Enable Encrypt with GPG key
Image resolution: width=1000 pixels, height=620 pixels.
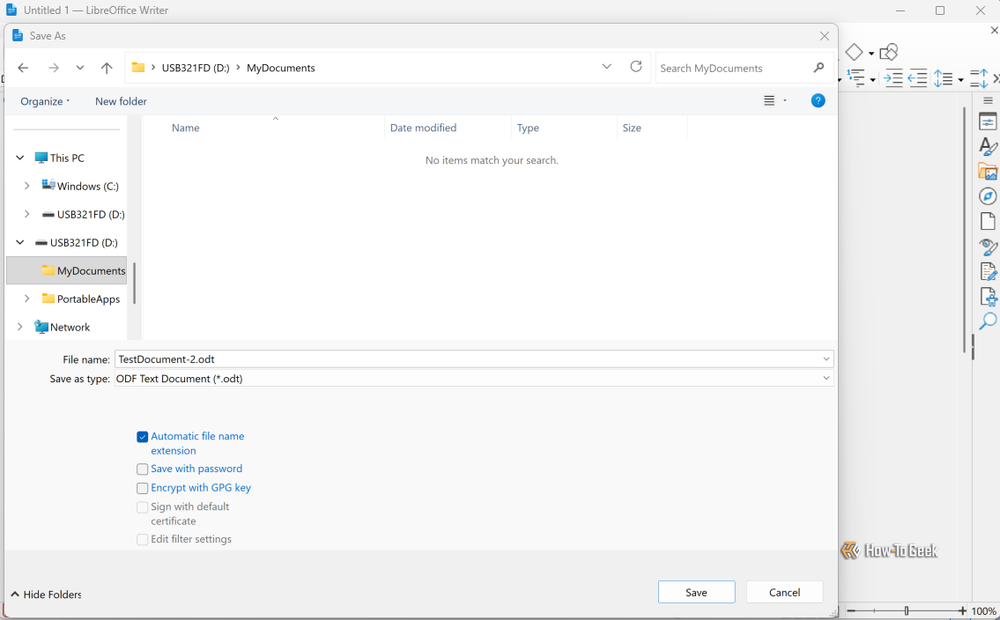click(142, 489)
